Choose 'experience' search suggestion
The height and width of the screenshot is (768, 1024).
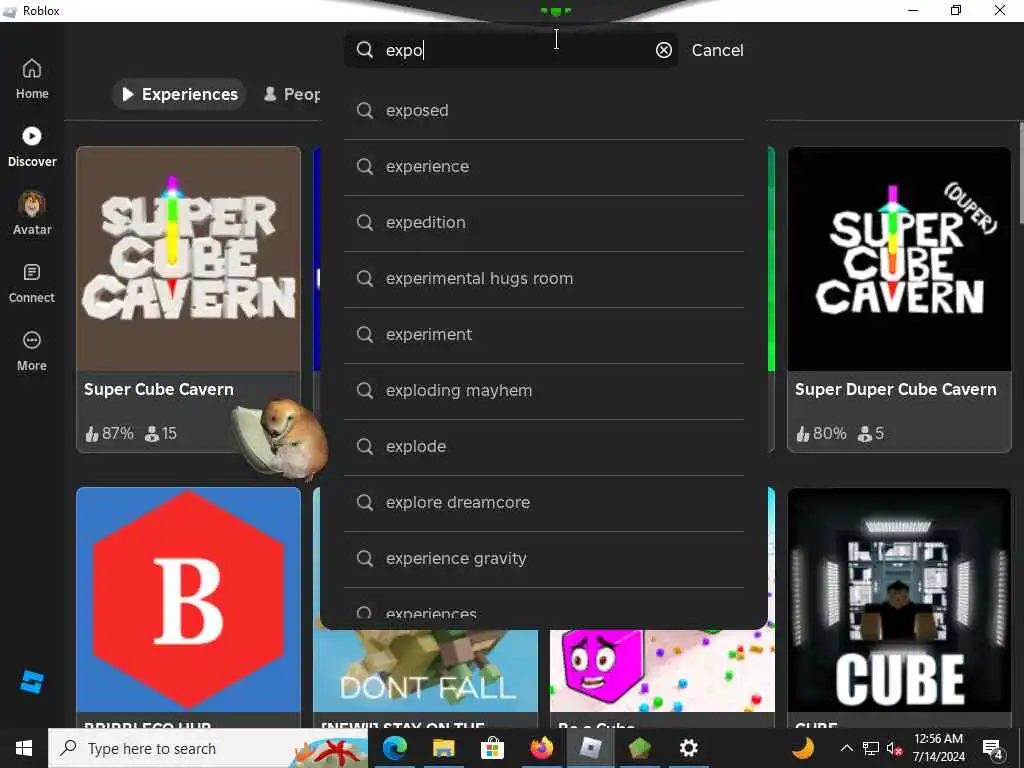coord(544,167)
